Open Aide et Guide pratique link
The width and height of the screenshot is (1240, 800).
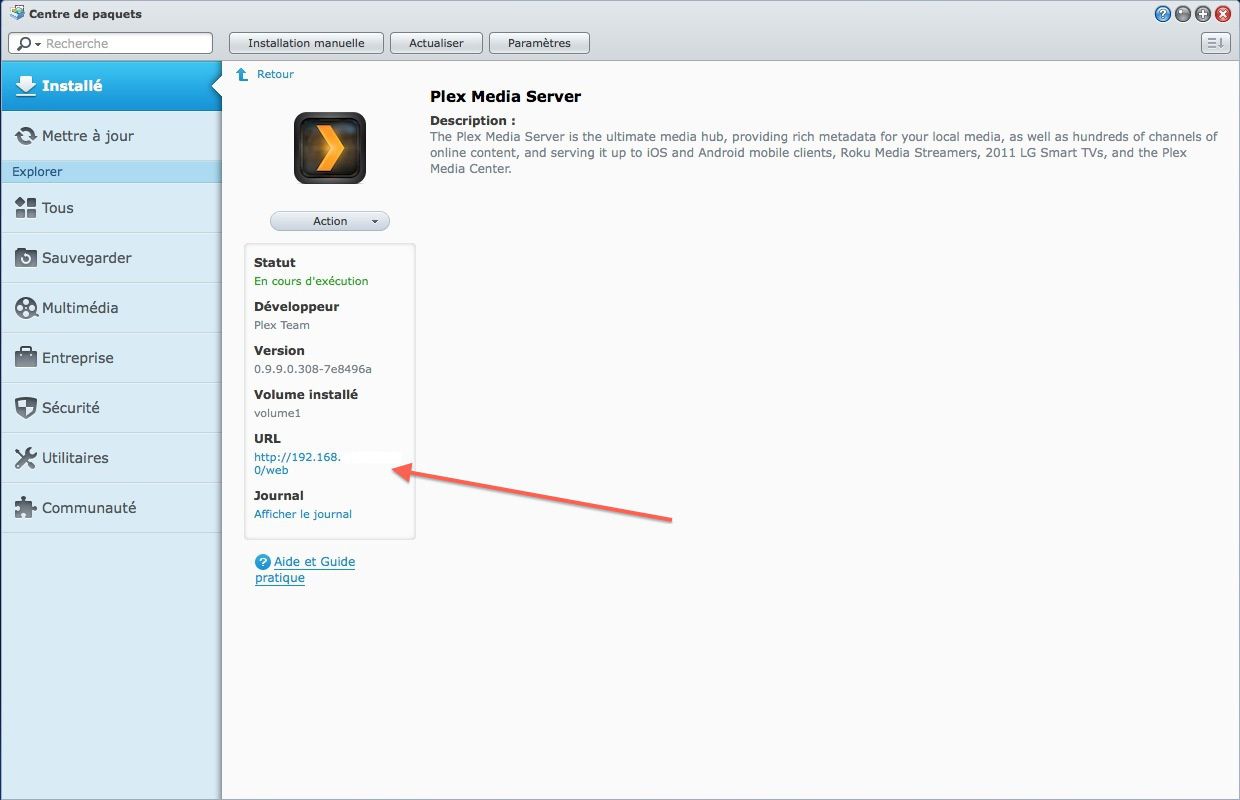pyautogui.click(x=305, y=570)
